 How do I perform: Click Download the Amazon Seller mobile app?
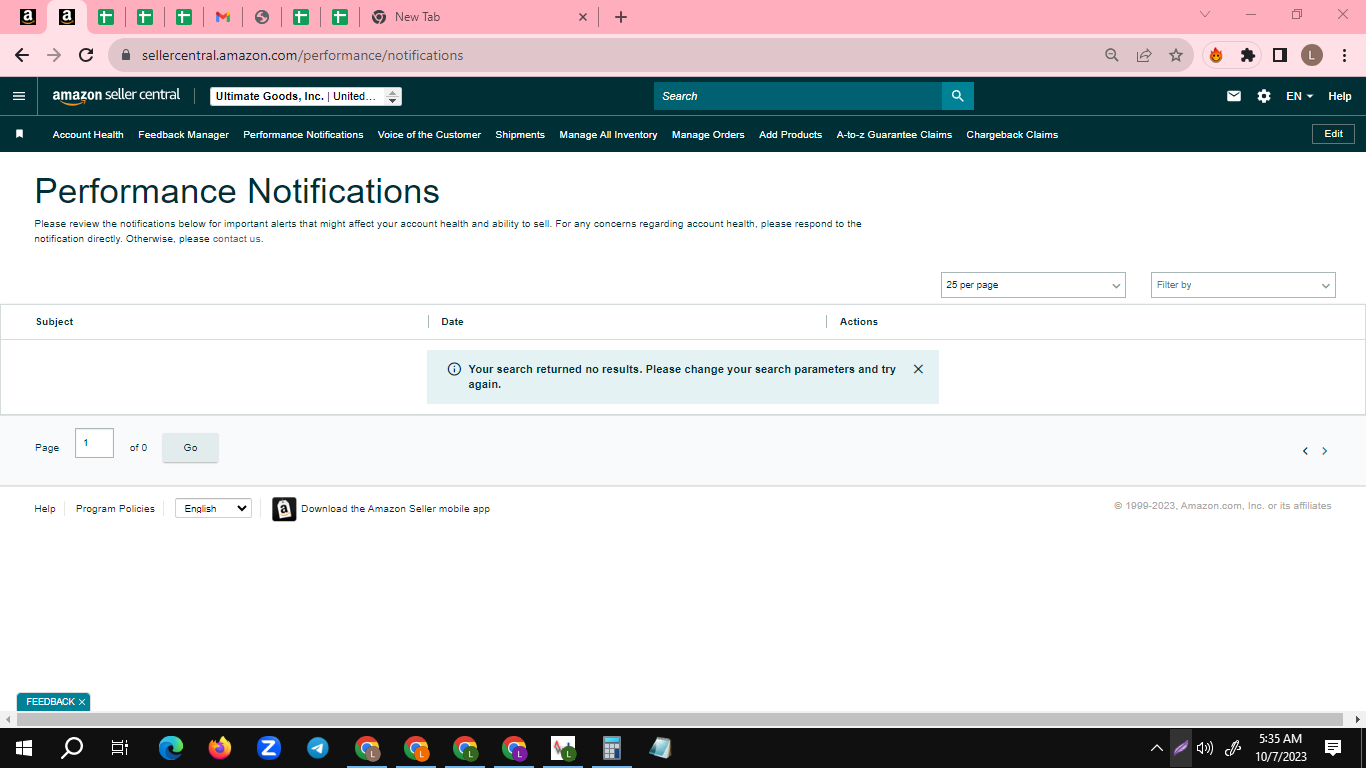395,509
